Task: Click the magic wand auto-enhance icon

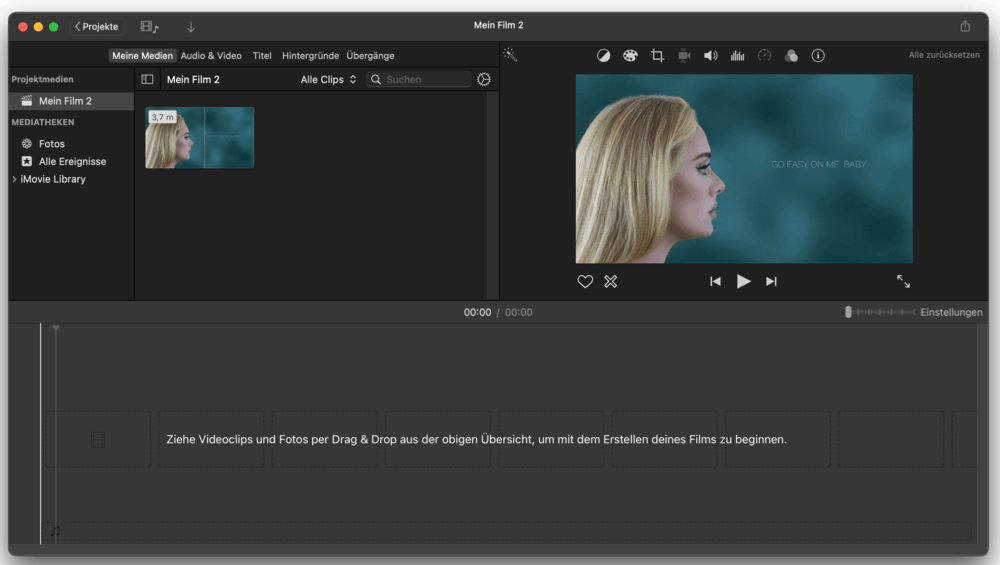Action: click(x=510, y=56)
